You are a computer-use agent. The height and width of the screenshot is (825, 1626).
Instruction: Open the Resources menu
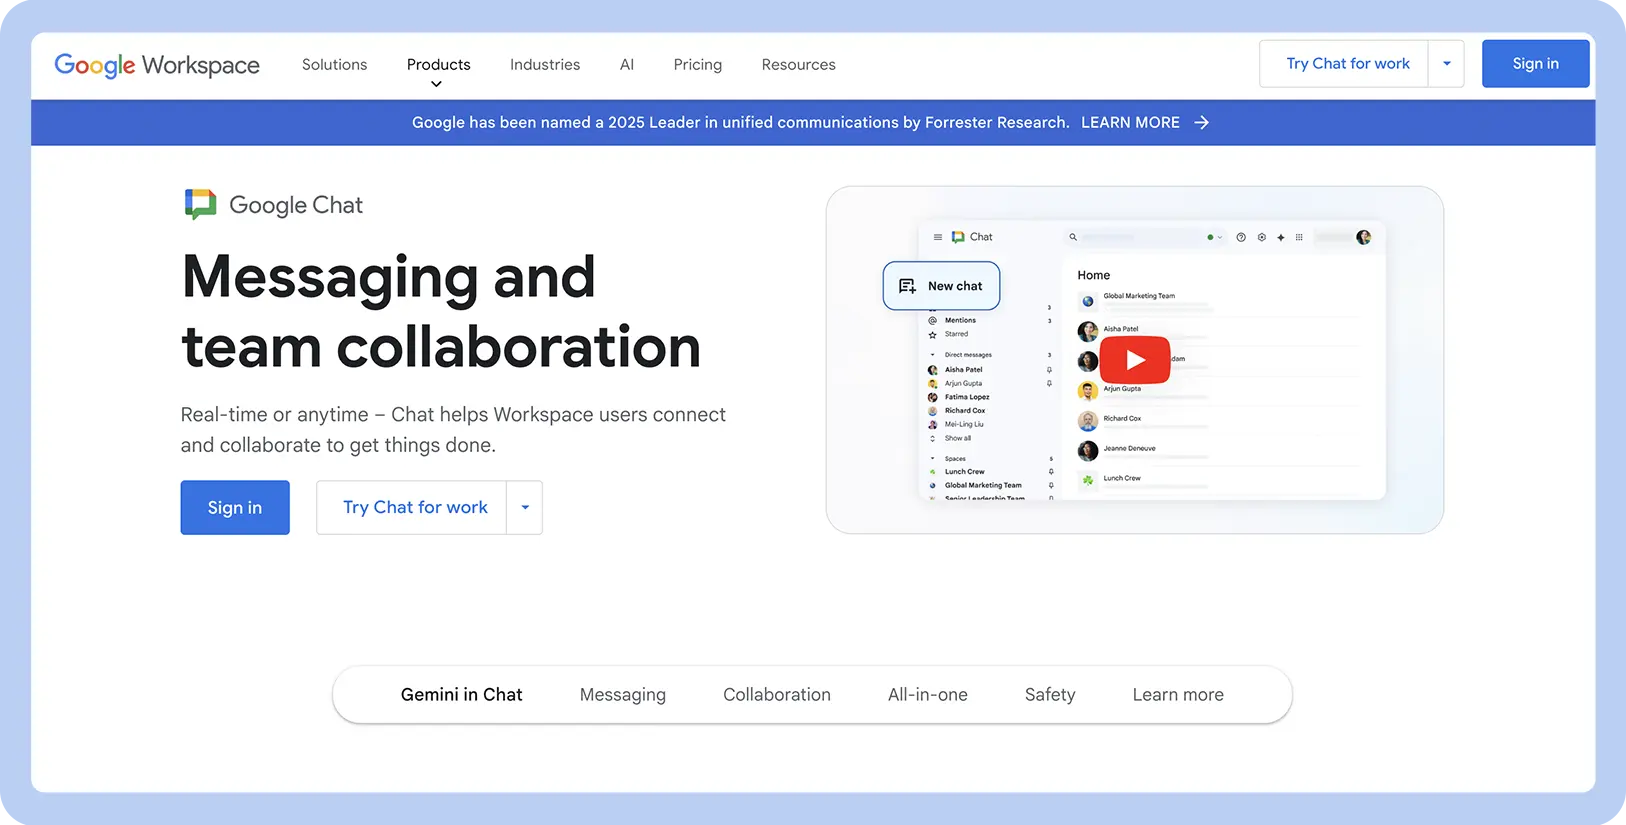(798, 64)
